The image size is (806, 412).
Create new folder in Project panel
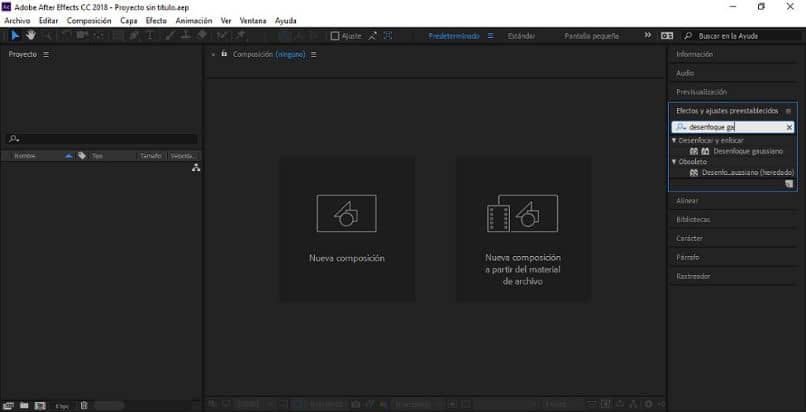[24, 406]
